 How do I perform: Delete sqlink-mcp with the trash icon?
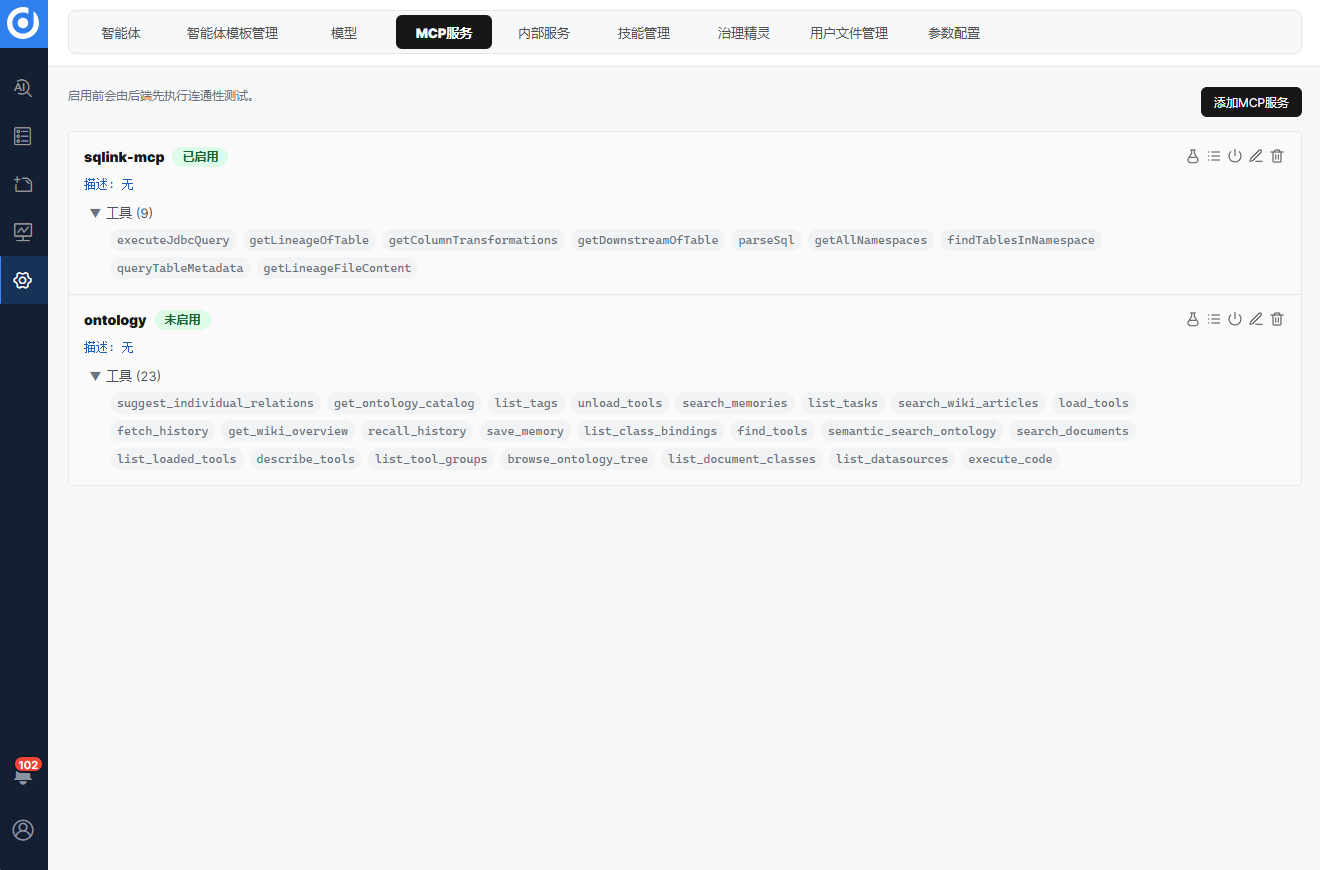pyautogui.click(x=1277, y=156)
